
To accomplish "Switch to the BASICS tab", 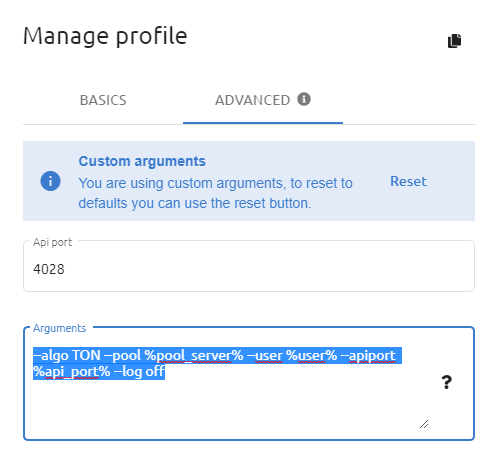I will point(103,100).
